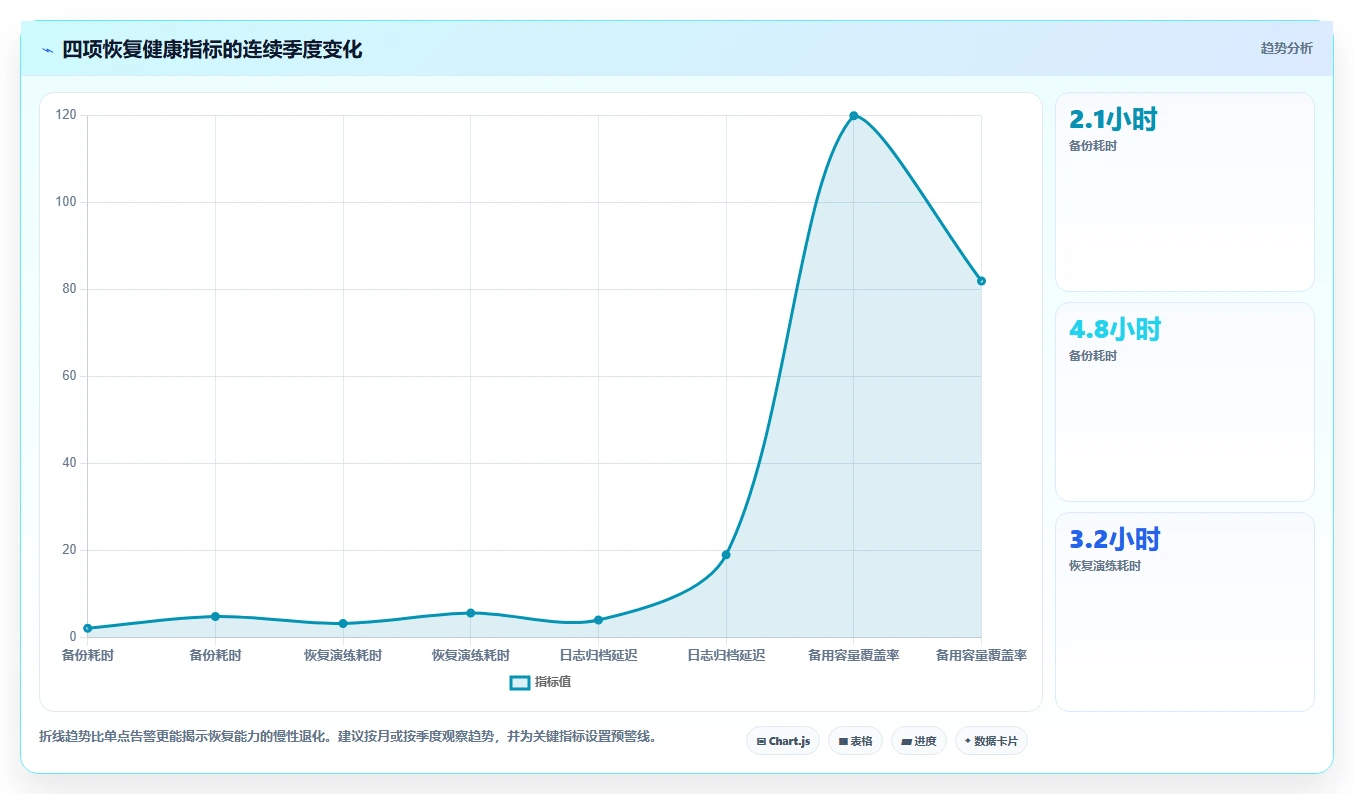Click the data point near value 19

pos(726,555)
